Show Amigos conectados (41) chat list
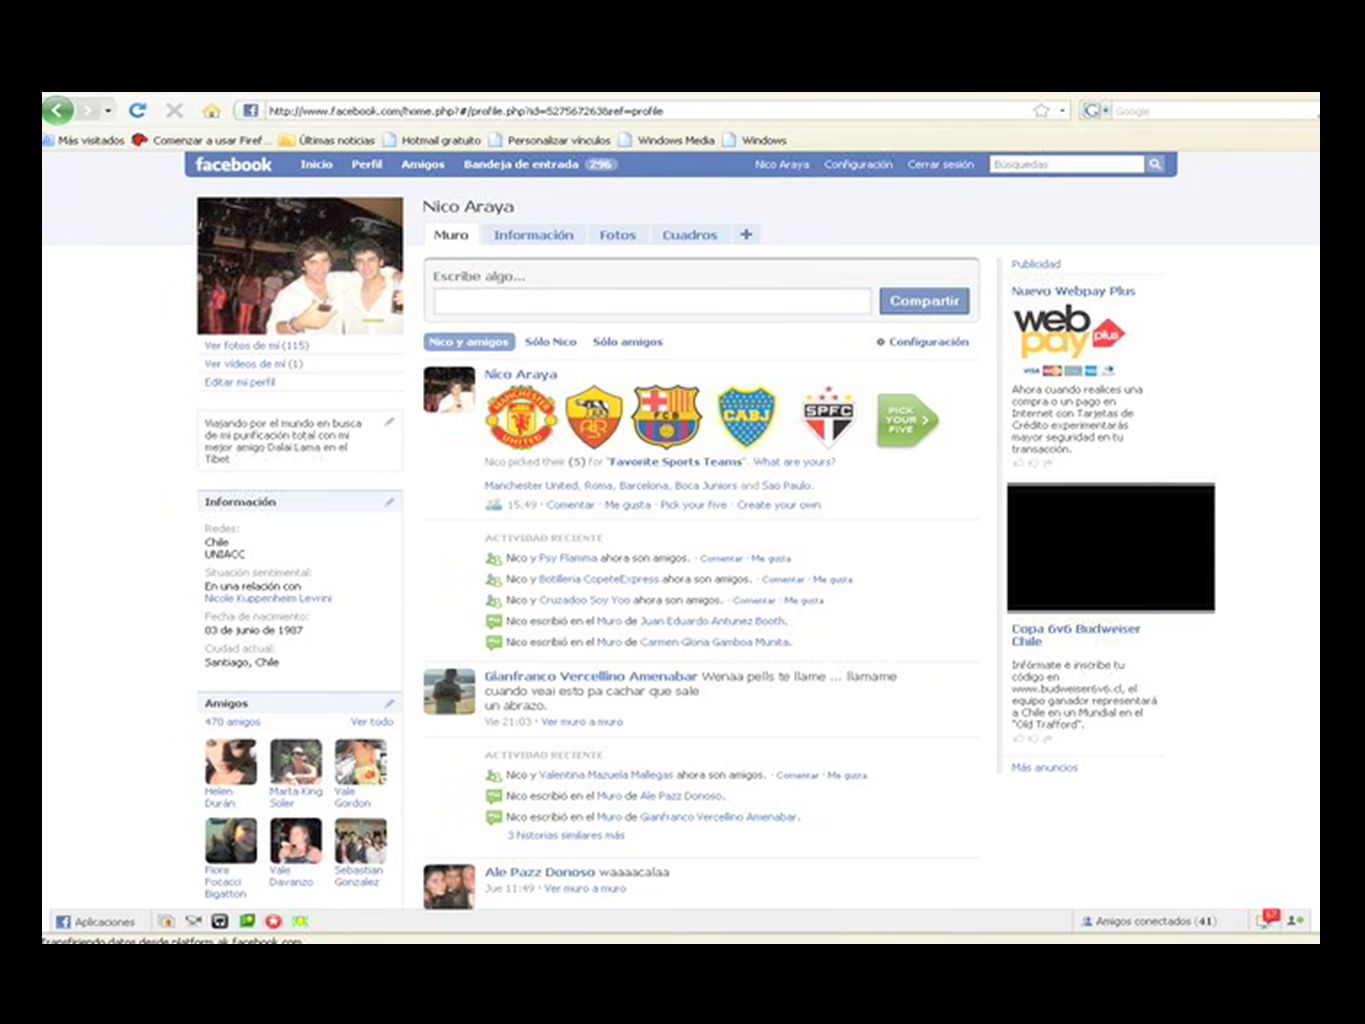This screenshot has width=1365, height=1024. (x=1149, y=921)
